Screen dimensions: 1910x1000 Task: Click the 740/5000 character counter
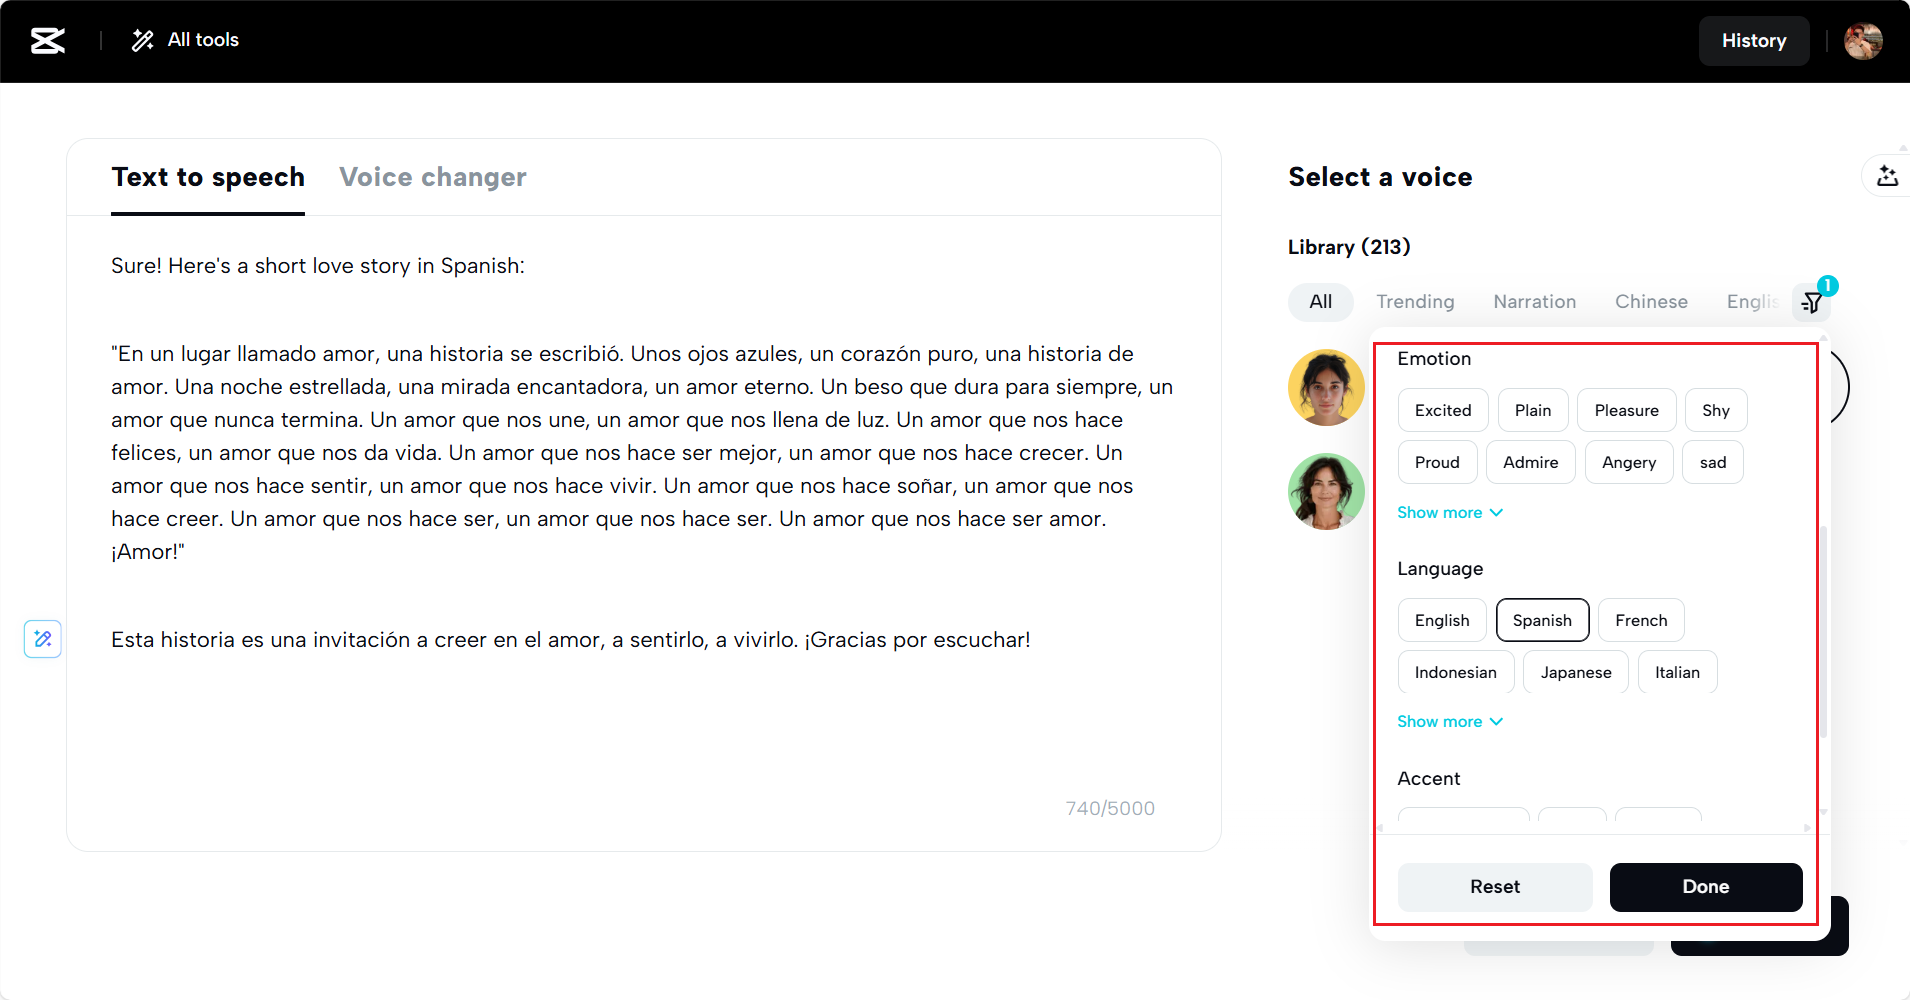(1110, 808)
